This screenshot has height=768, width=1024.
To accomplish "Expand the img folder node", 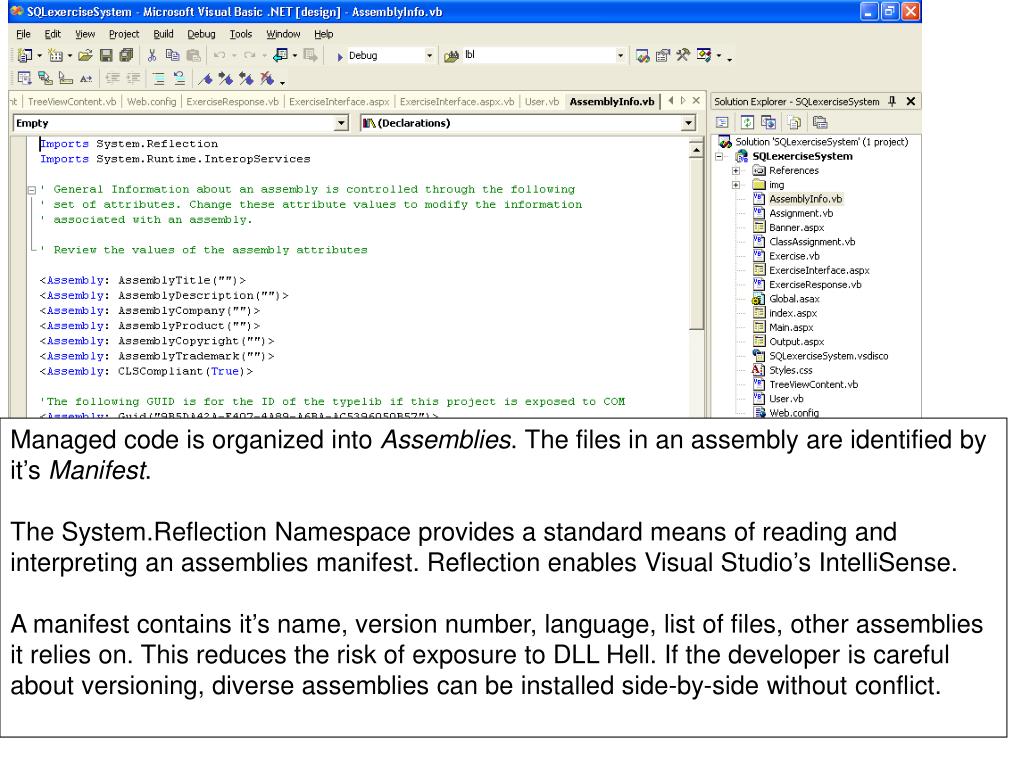I will point(736,185).
